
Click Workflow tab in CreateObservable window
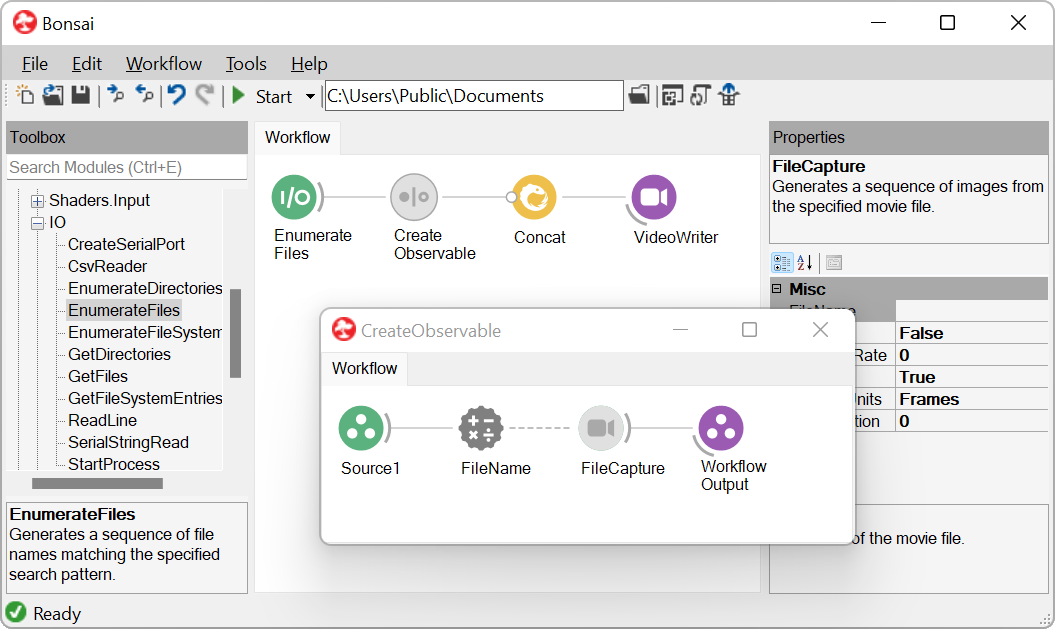click(365, 368)
